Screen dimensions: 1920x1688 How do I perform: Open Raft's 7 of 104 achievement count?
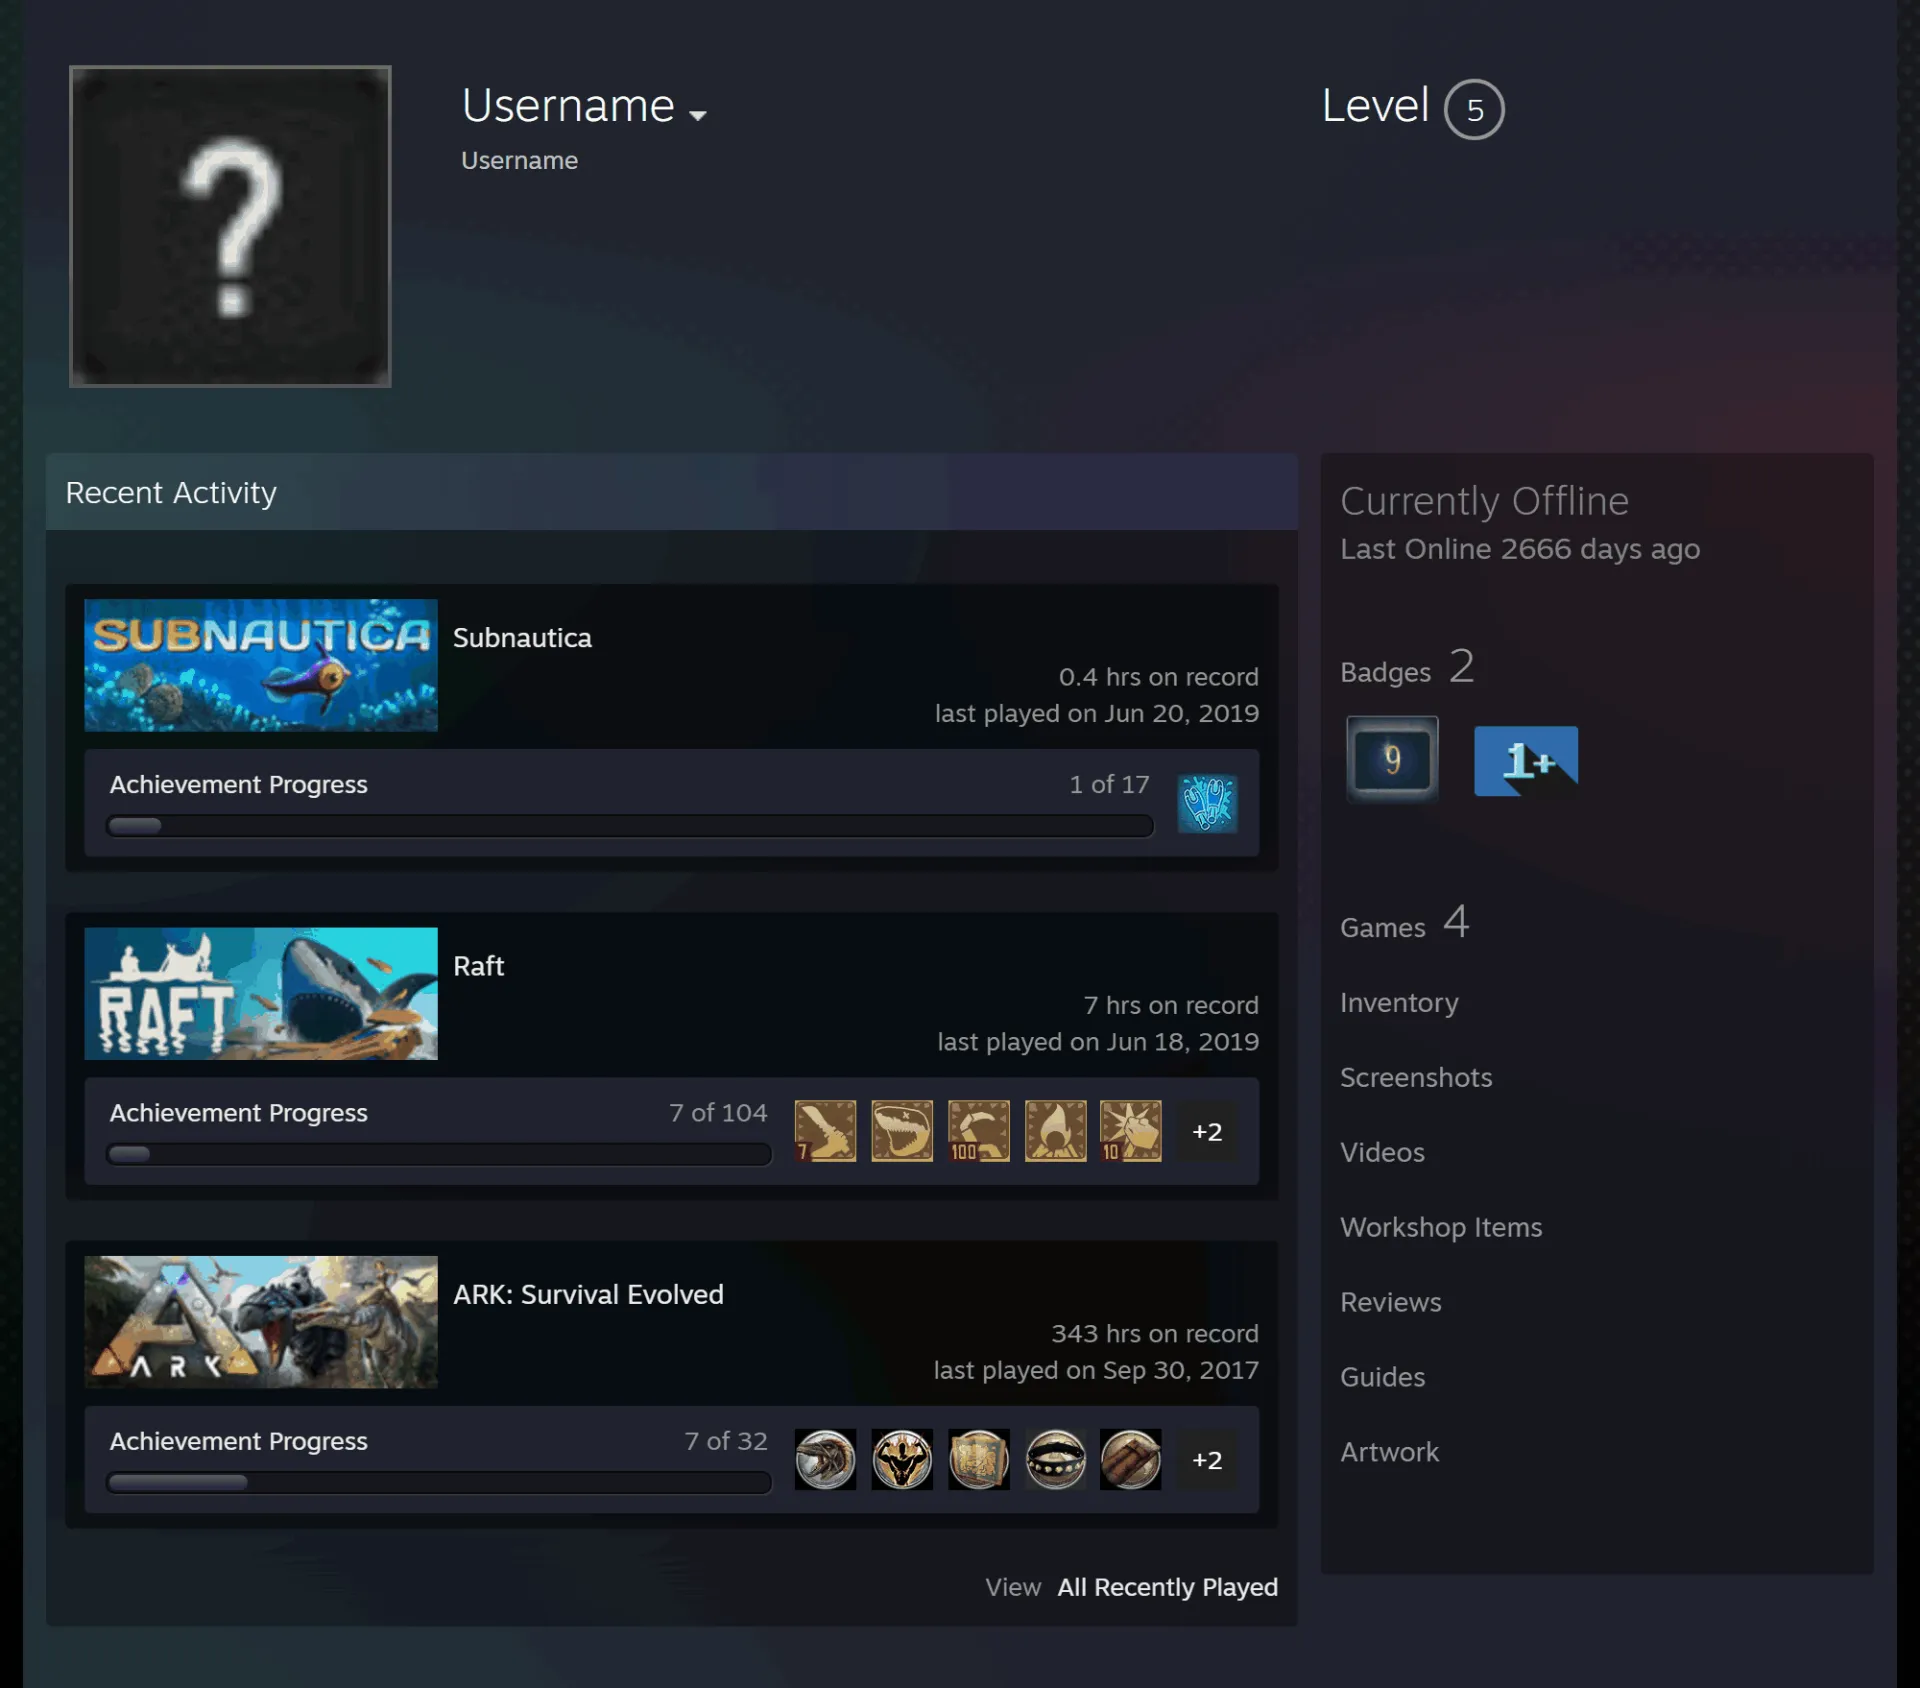tap(718, 1112)
